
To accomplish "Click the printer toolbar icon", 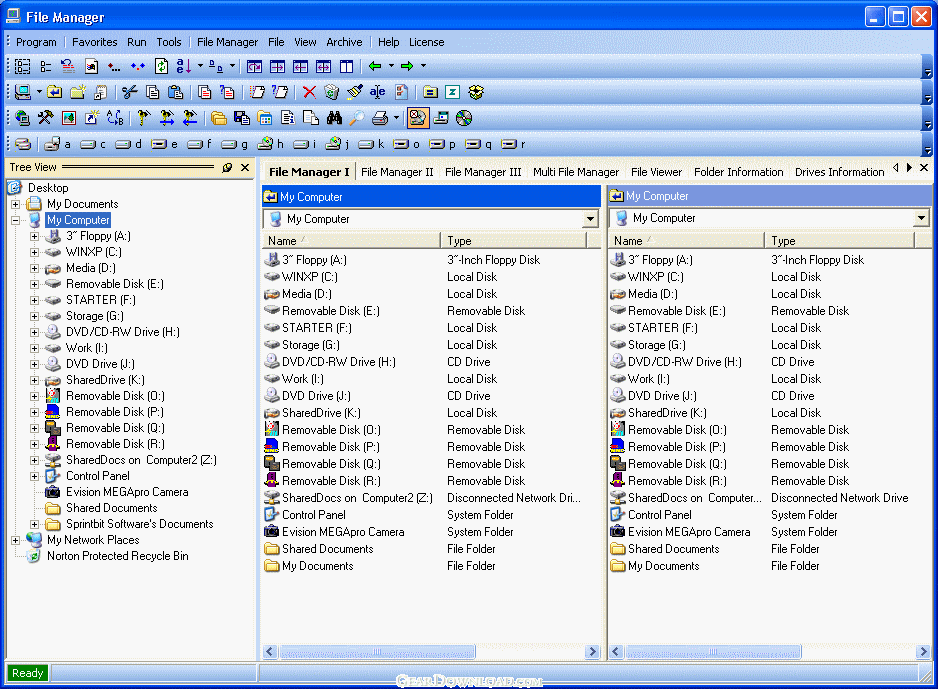I will tap(380, 118).
